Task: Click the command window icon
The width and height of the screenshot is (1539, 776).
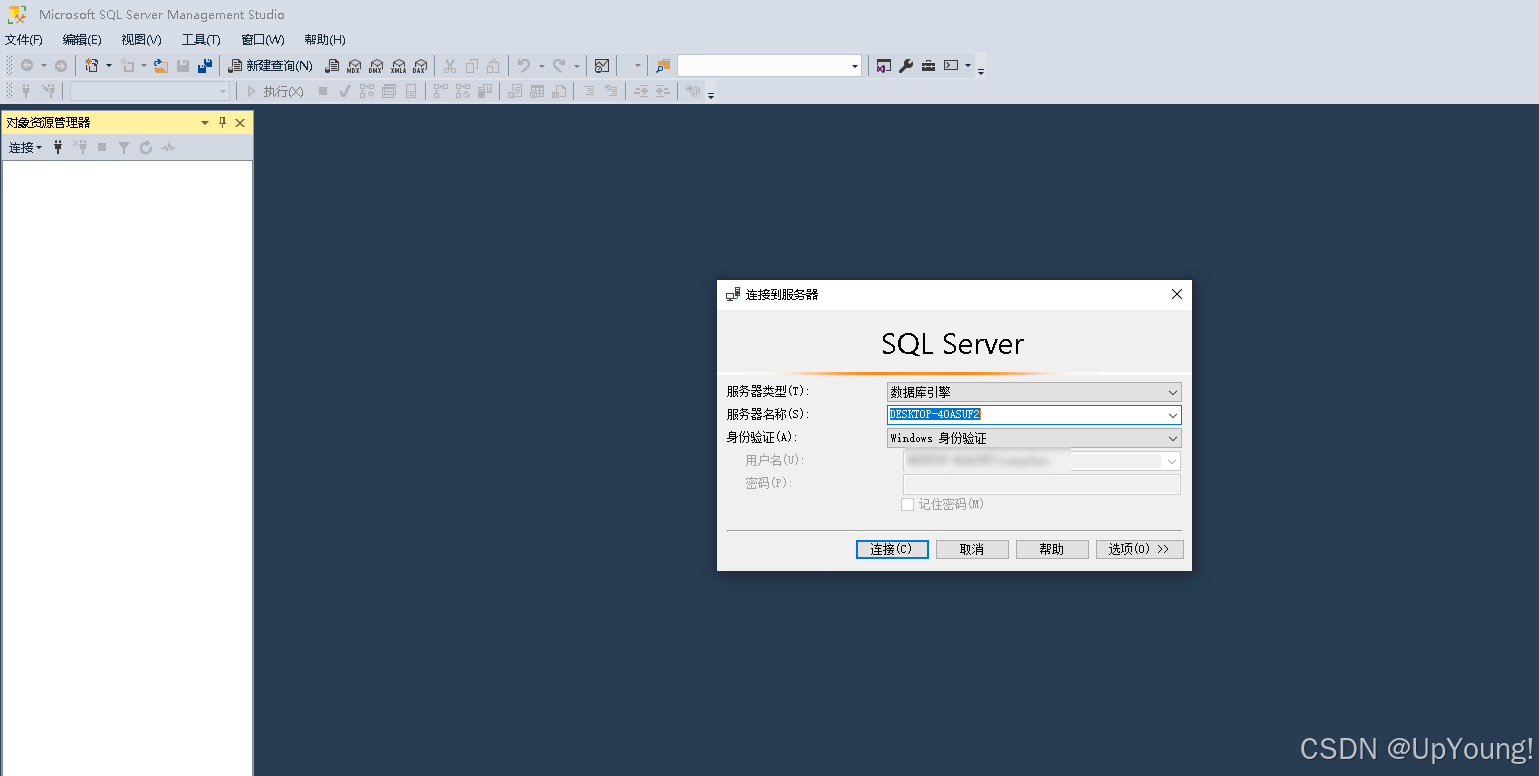Action: 951,66
